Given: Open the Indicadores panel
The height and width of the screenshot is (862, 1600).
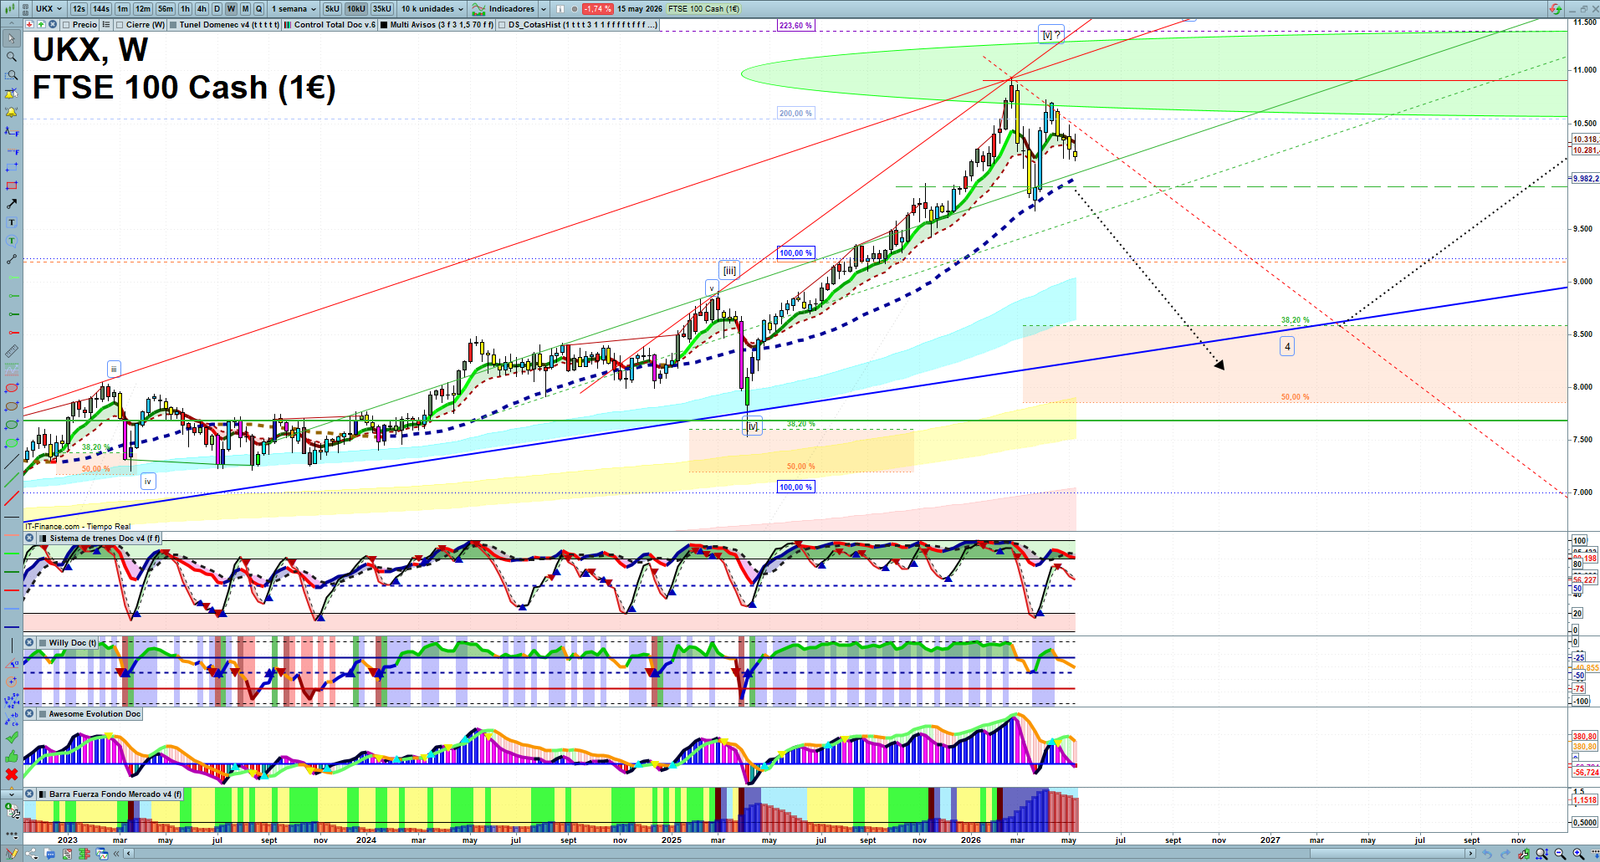Looking at the screenshot, I should pos(503,9).
